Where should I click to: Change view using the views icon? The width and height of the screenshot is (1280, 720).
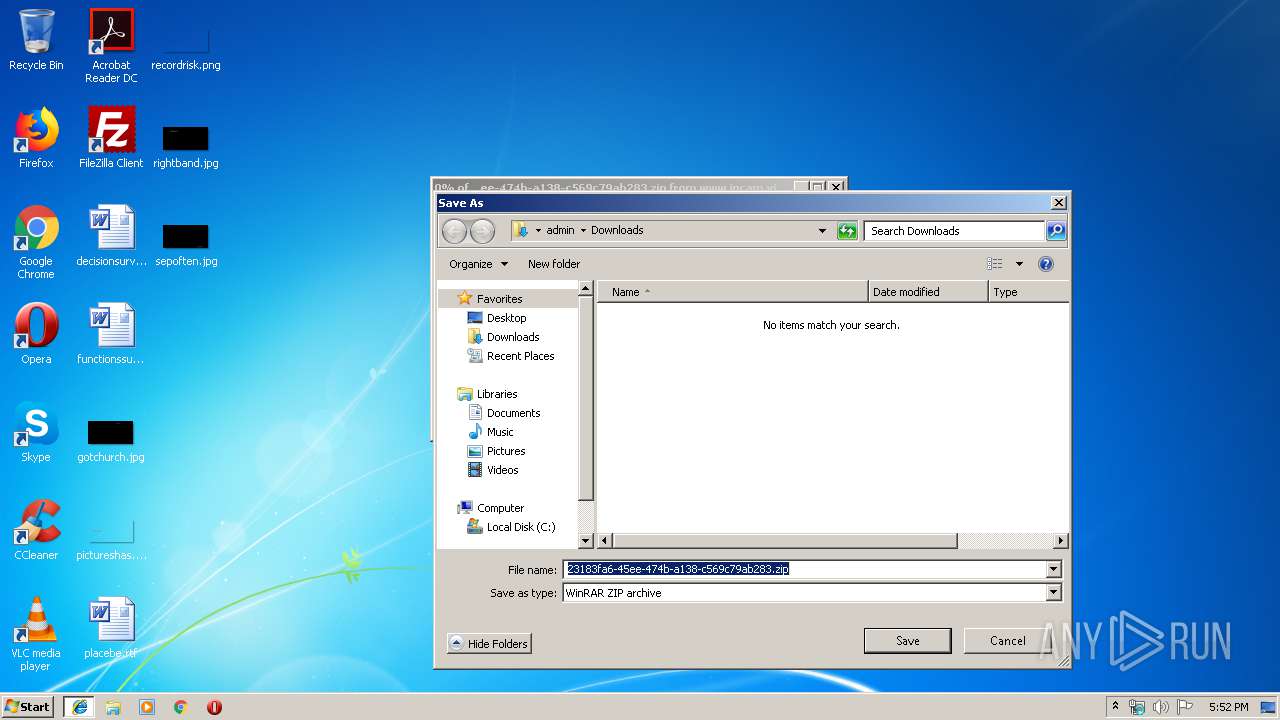[x=994, y=264]
